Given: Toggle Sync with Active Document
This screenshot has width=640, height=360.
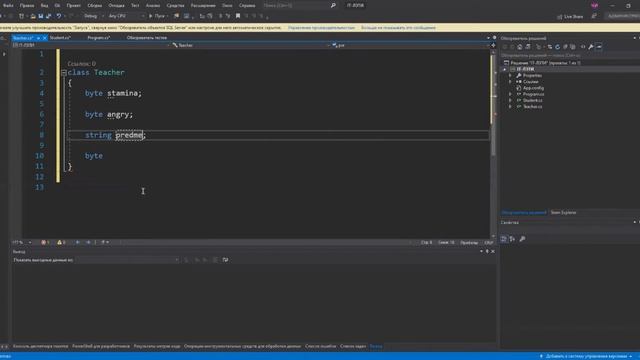Looking at the screenshot, I should (x=550, y=47).
